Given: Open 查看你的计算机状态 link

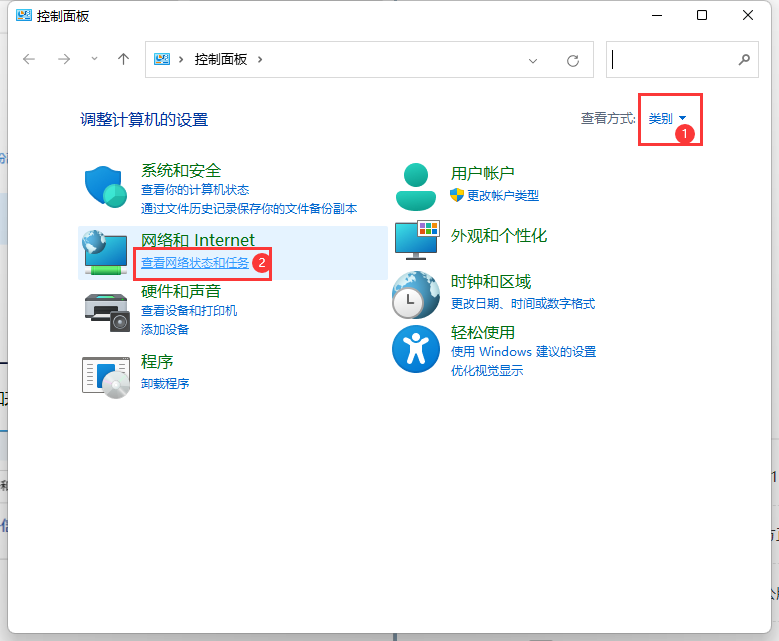Looking at the screenshot, I should tap(195, 190).
